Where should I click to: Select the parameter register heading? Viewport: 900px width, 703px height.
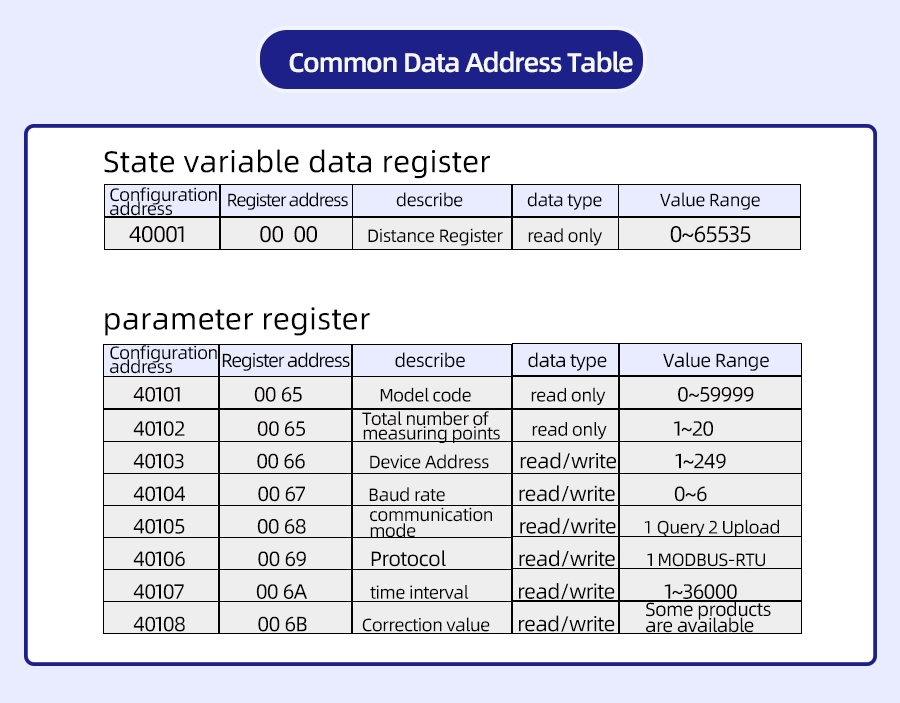click(236, 320)
